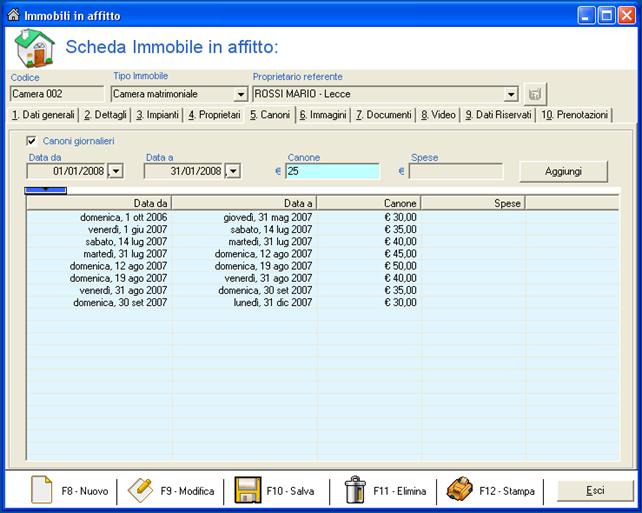Click cell domenica, 30 set 2007 in Data a
Viewport: 642px width, 513px height.
click(x=265, y=290)
